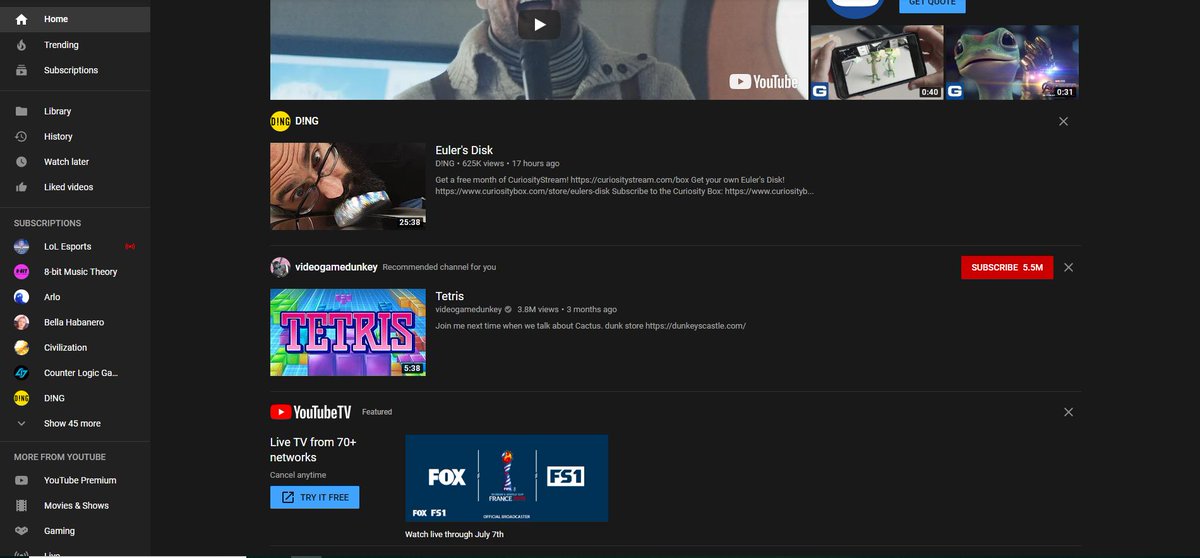Open Library folder icon

(21, 111)
